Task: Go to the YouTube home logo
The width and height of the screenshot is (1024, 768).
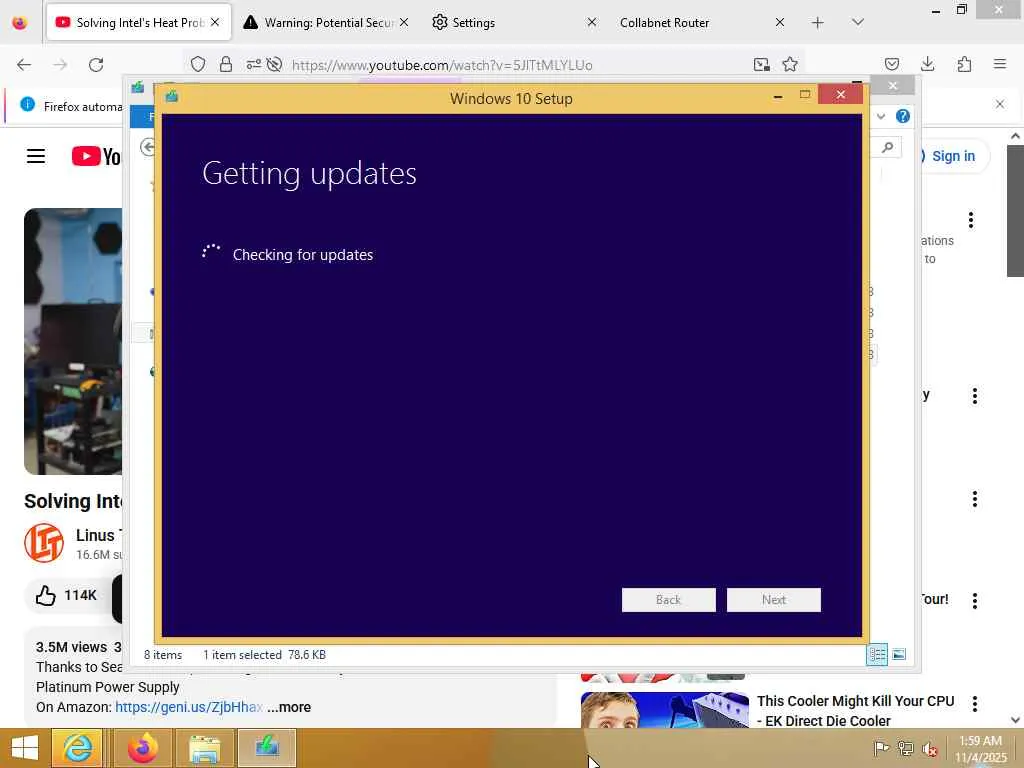Action: point(96,156)
